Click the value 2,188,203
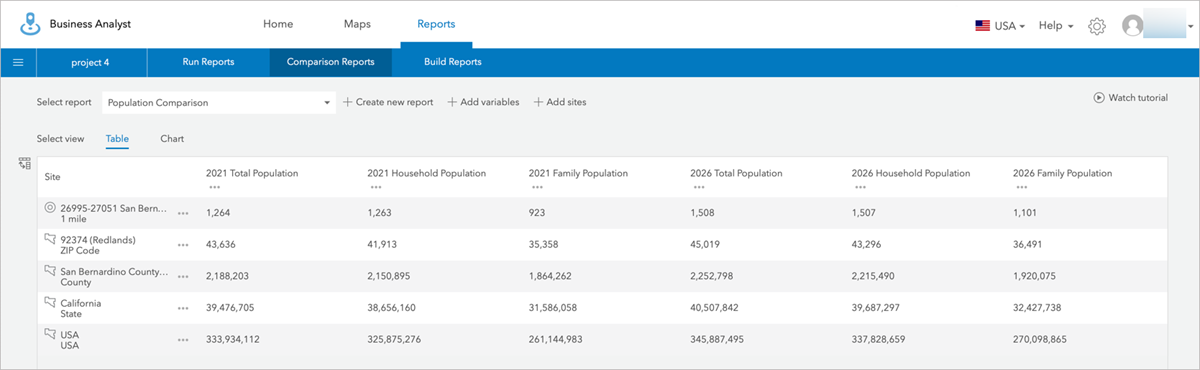 tap(228, 277)
